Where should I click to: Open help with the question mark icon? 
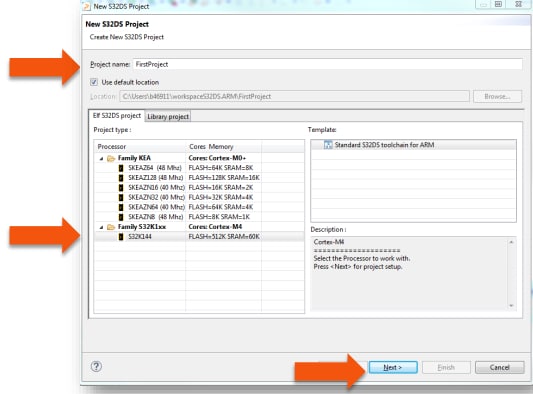click(96, 366)
